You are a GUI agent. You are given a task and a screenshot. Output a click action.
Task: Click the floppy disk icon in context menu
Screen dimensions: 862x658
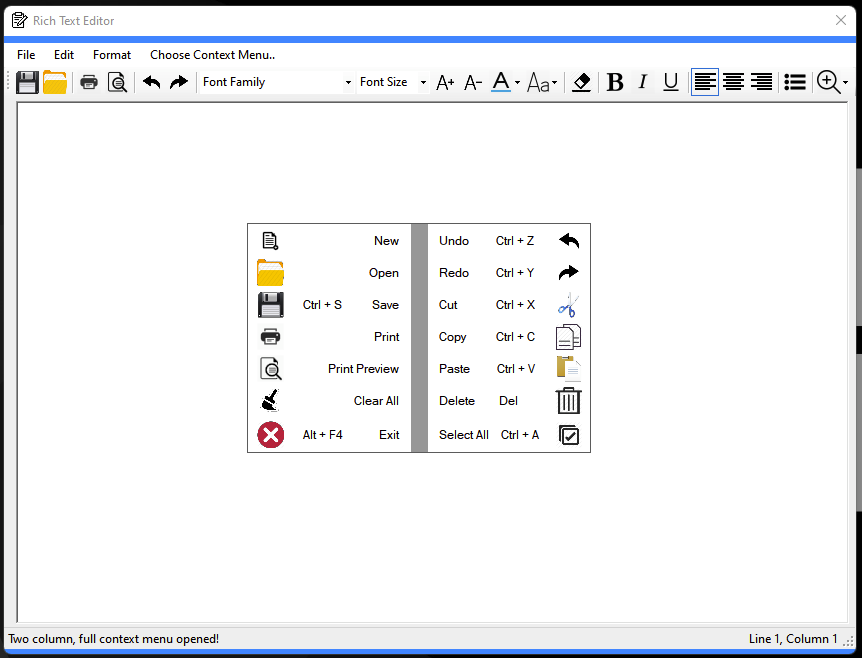click(x=270, y=305)
